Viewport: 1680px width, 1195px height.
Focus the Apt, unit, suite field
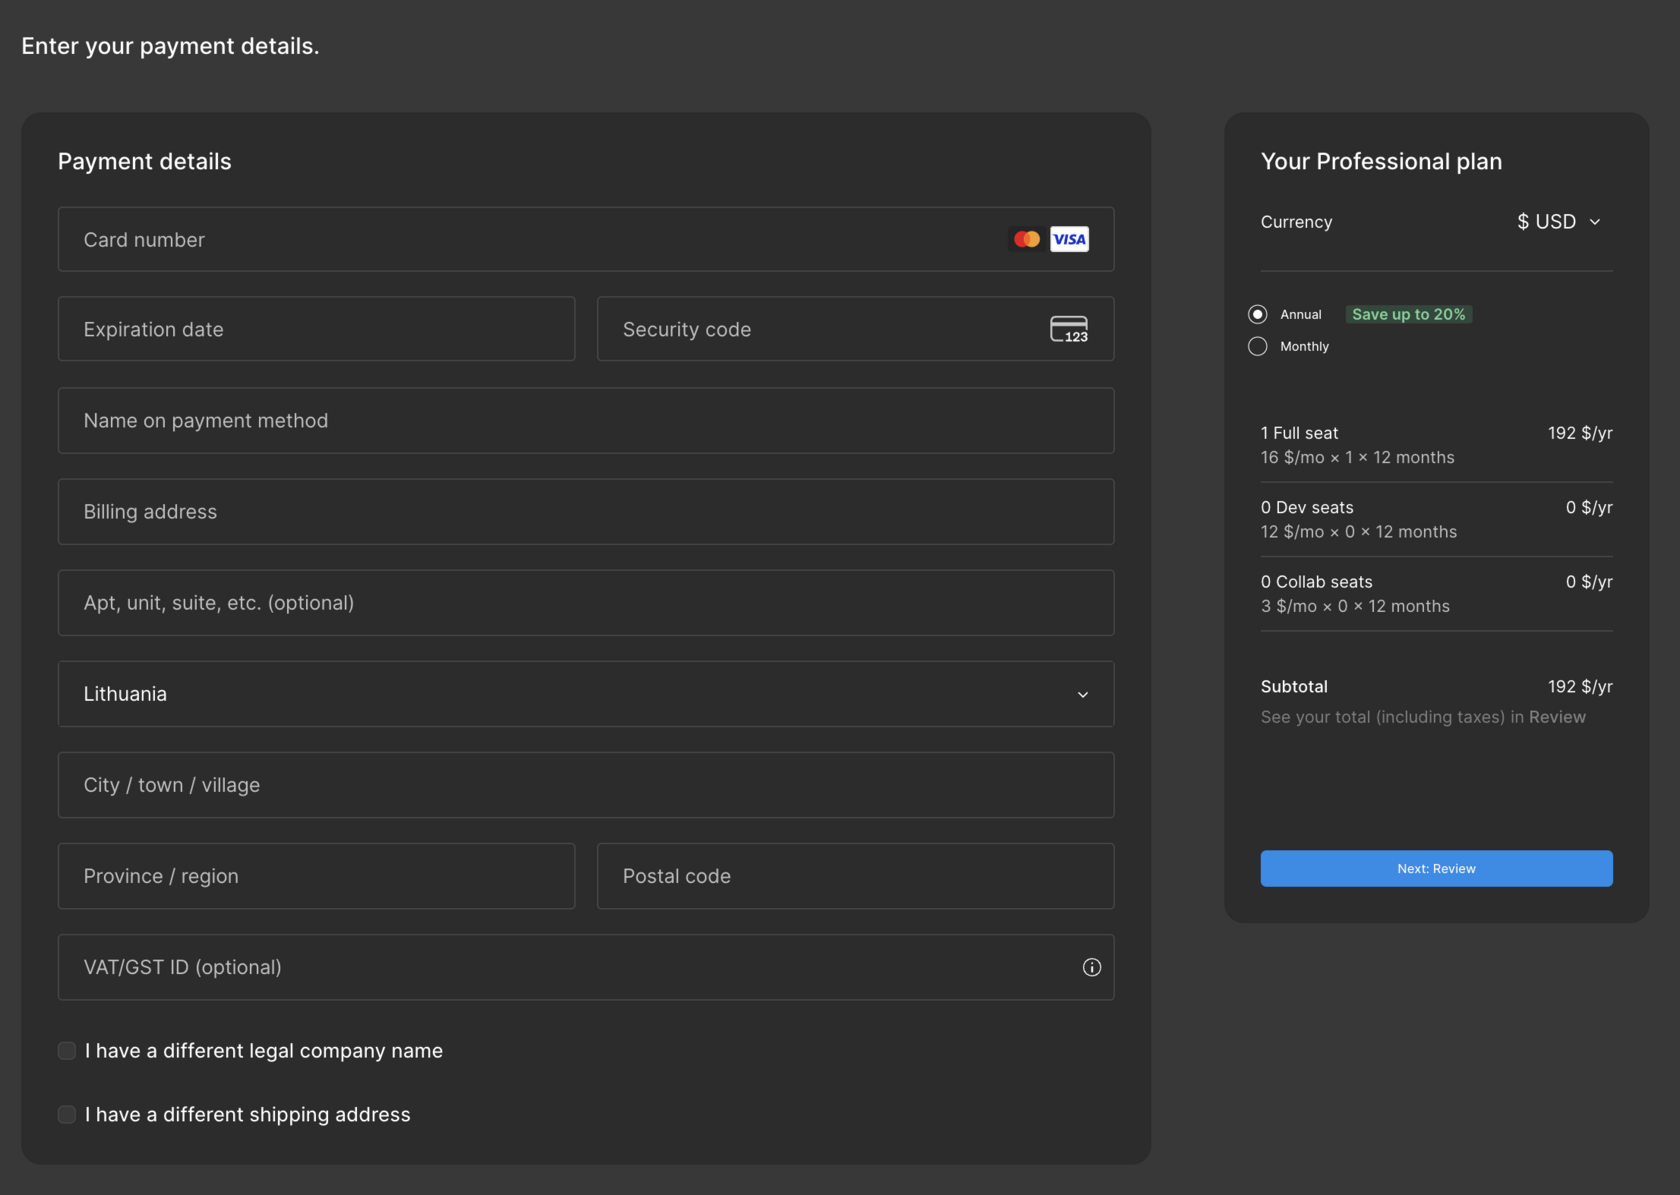585,603
